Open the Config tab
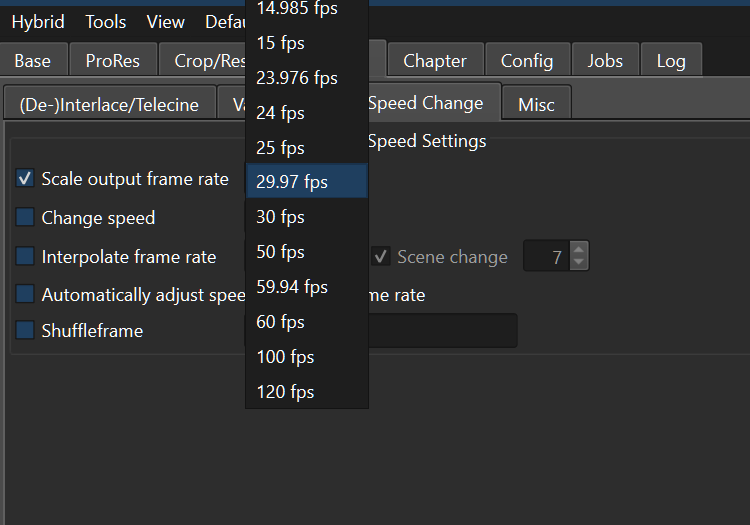The image size is (750, 525). click(x=527, y=61)
